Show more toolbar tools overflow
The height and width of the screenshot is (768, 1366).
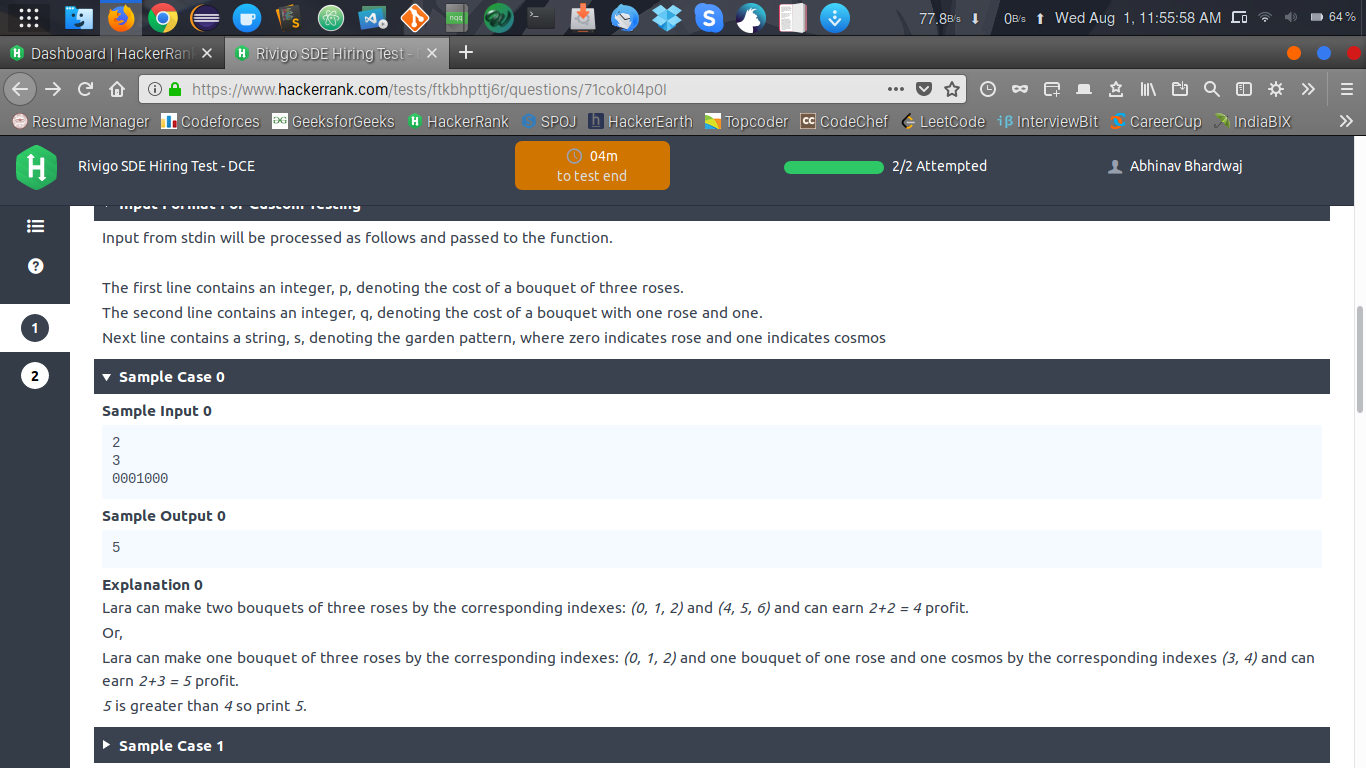tap(1308, 89)
